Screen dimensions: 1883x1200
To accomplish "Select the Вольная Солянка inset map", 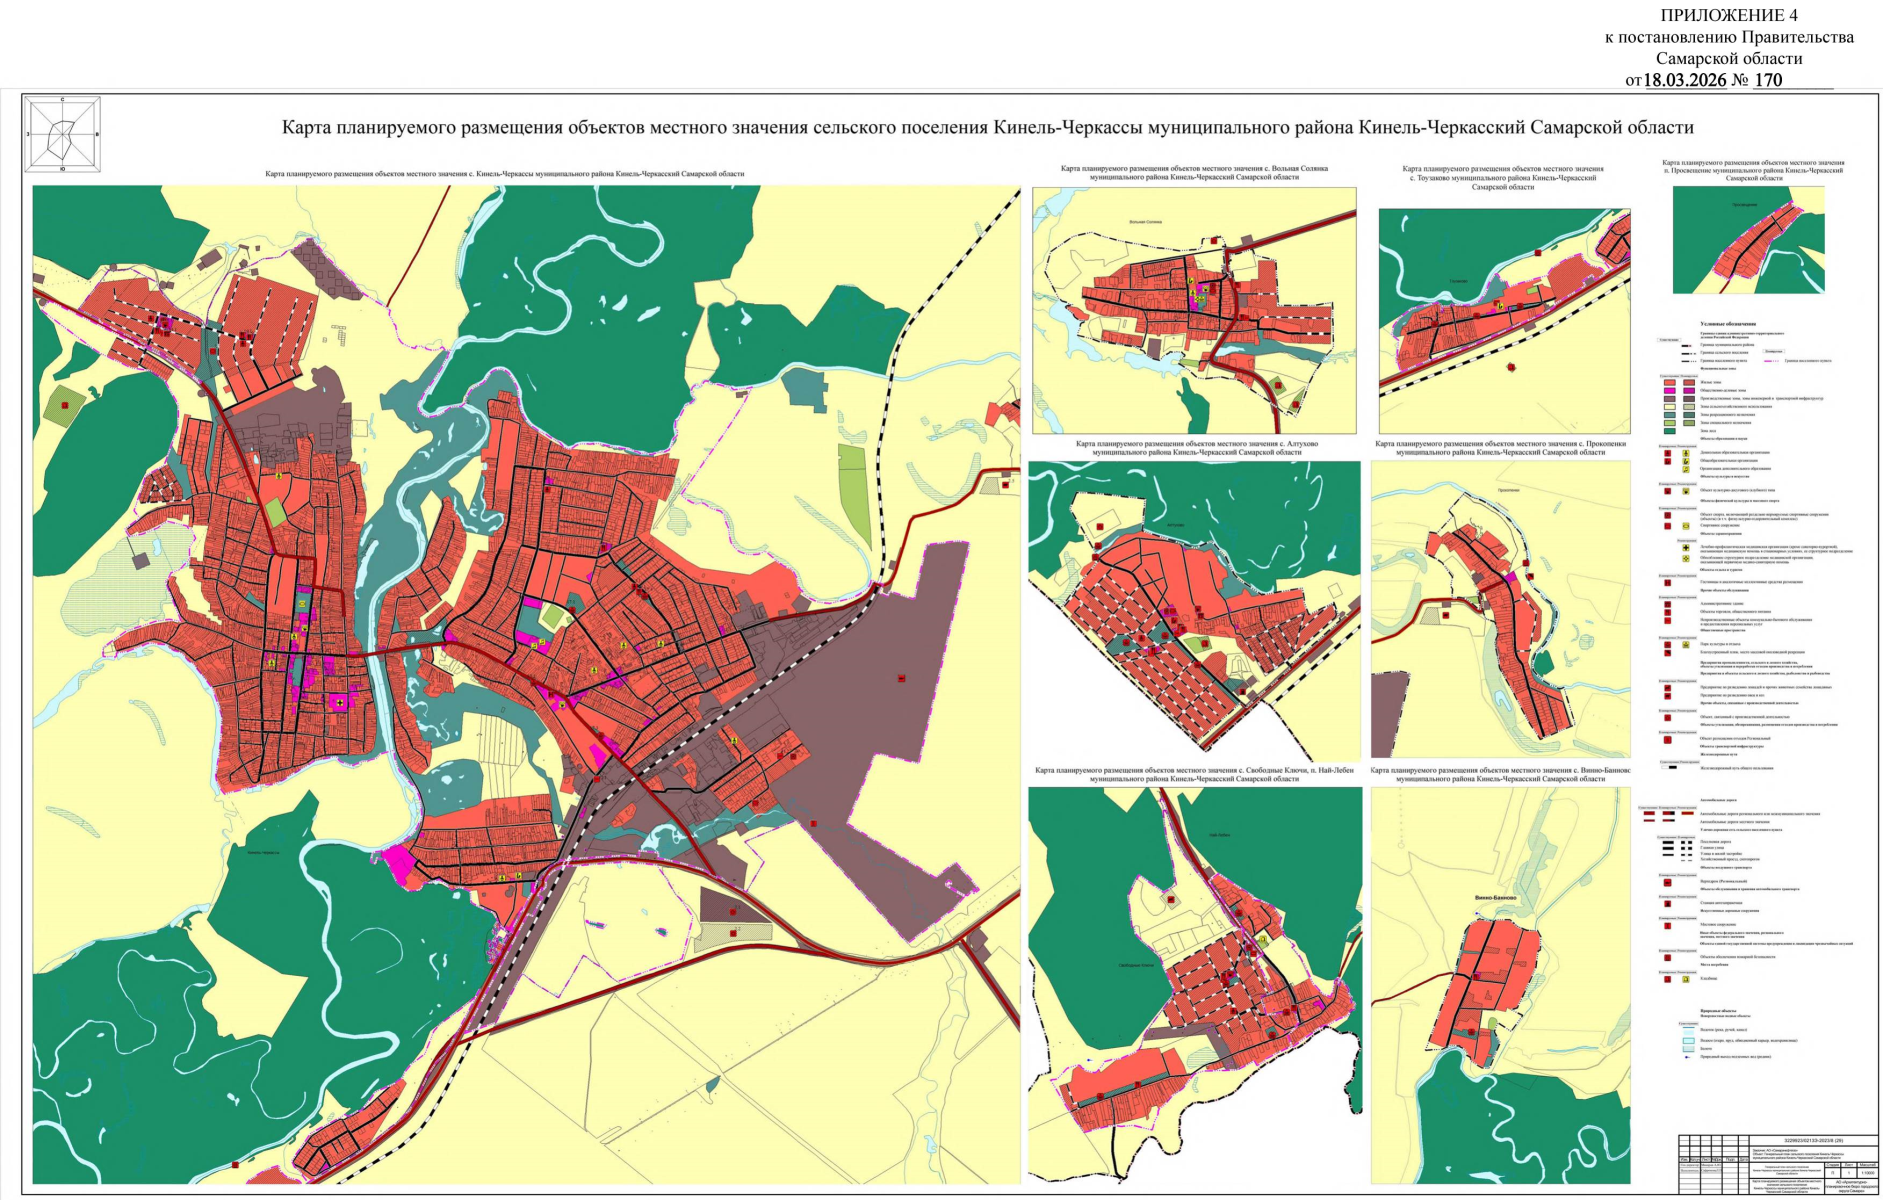I will point(1194,310).
